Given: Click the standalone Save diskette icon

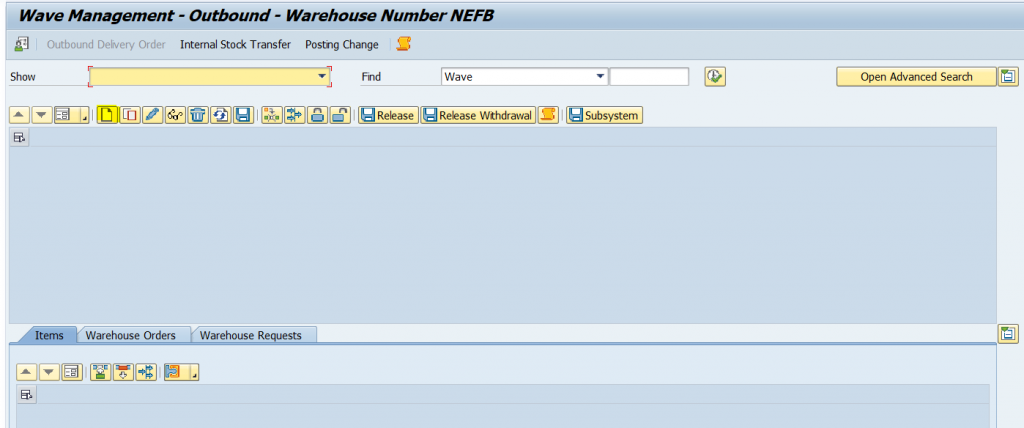Looking at the screenshot, I should coord(243,116).
